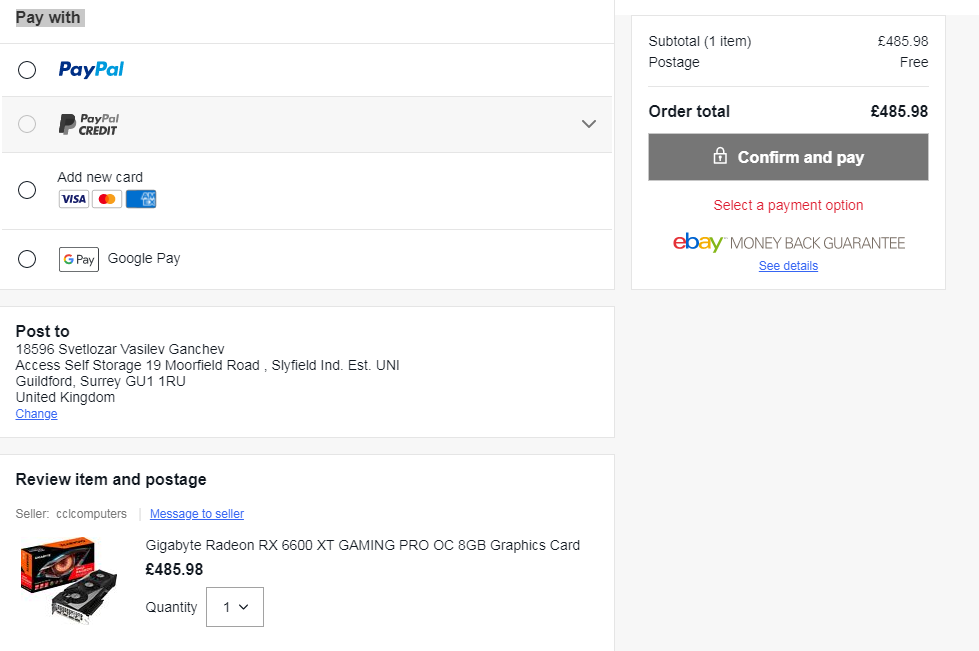The height and width of the screenshot is (651, 979).
Task: Open See details for money back guarantee
Action: (788, 266)
